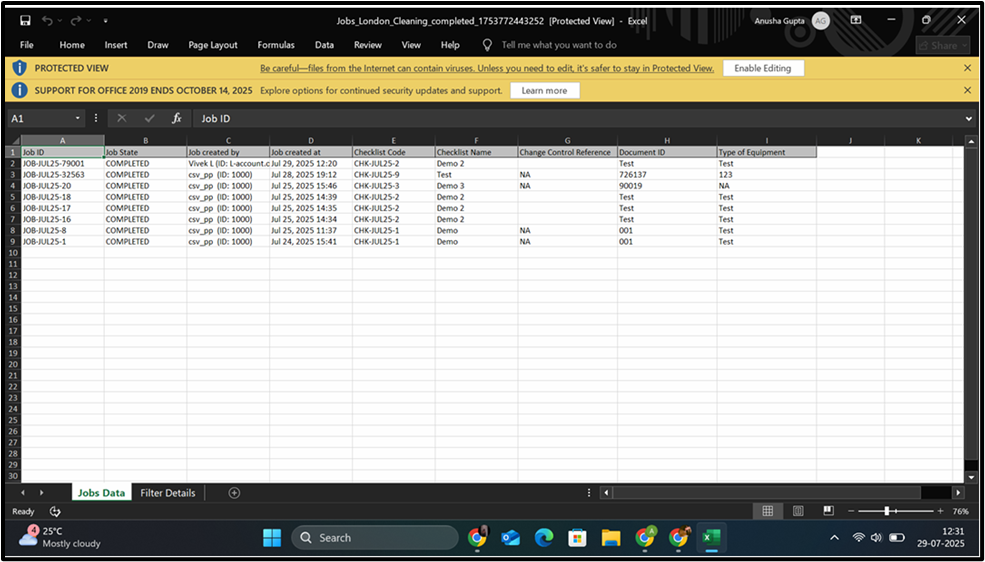Dismiss the Protected View warning bar

[x=967, y=68]
